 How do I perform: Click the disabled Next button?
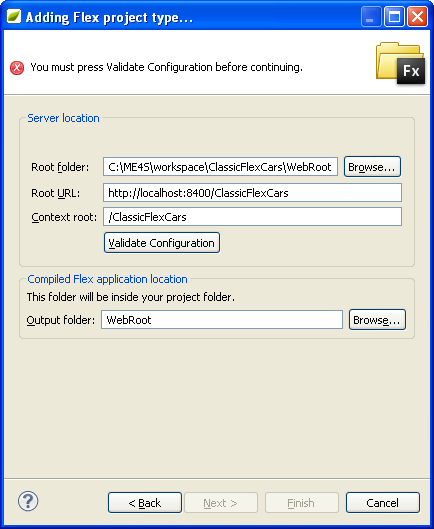[221, 503]
